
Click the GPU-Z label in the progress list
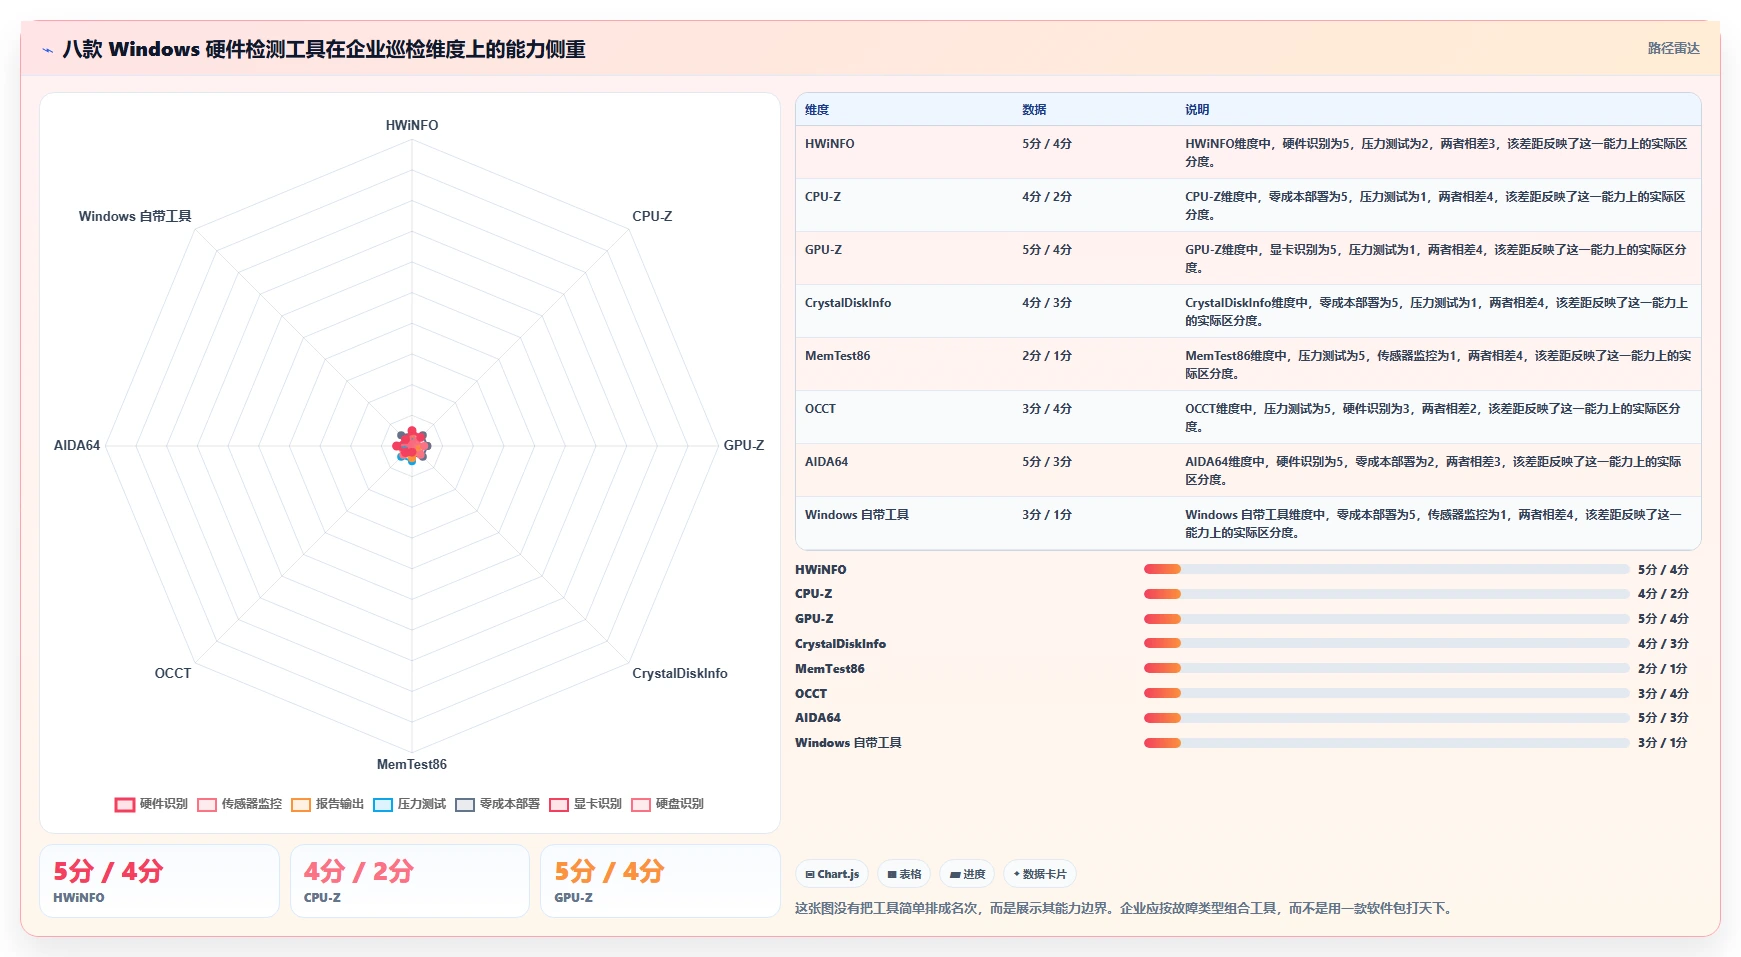[x=814, y=619]
